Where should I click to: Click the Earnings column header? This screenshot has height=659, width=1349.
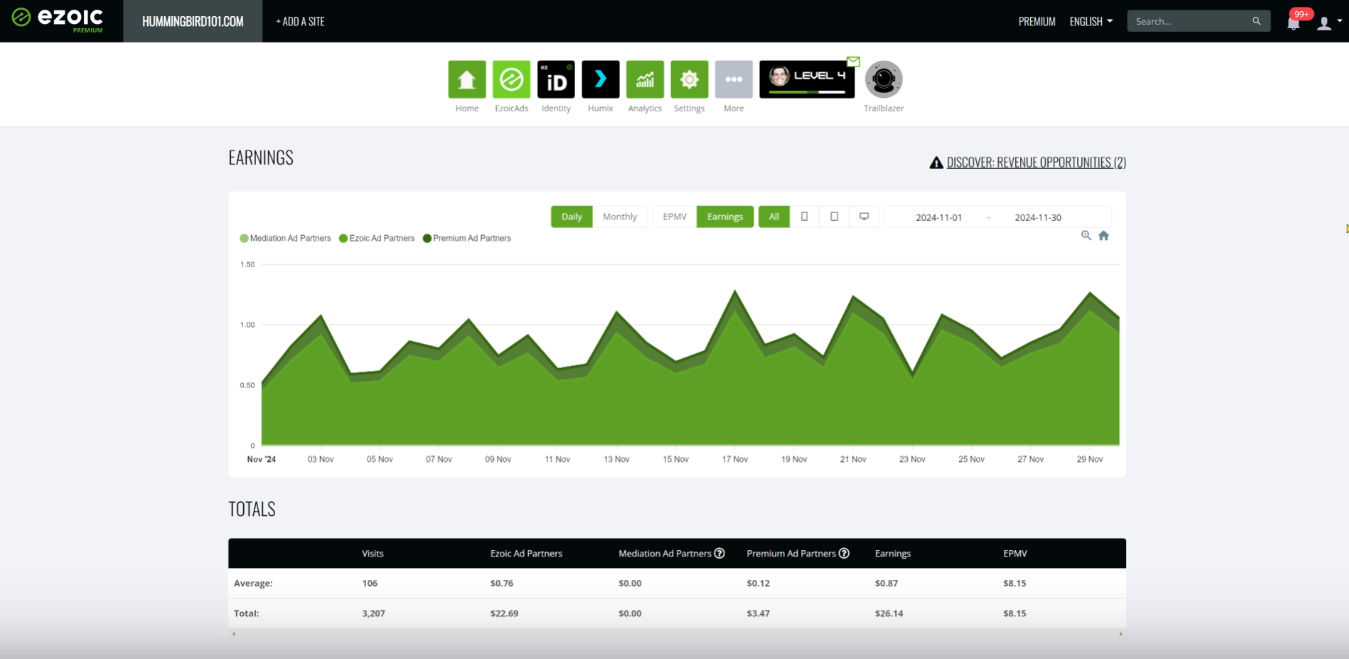tap(893, 553)
